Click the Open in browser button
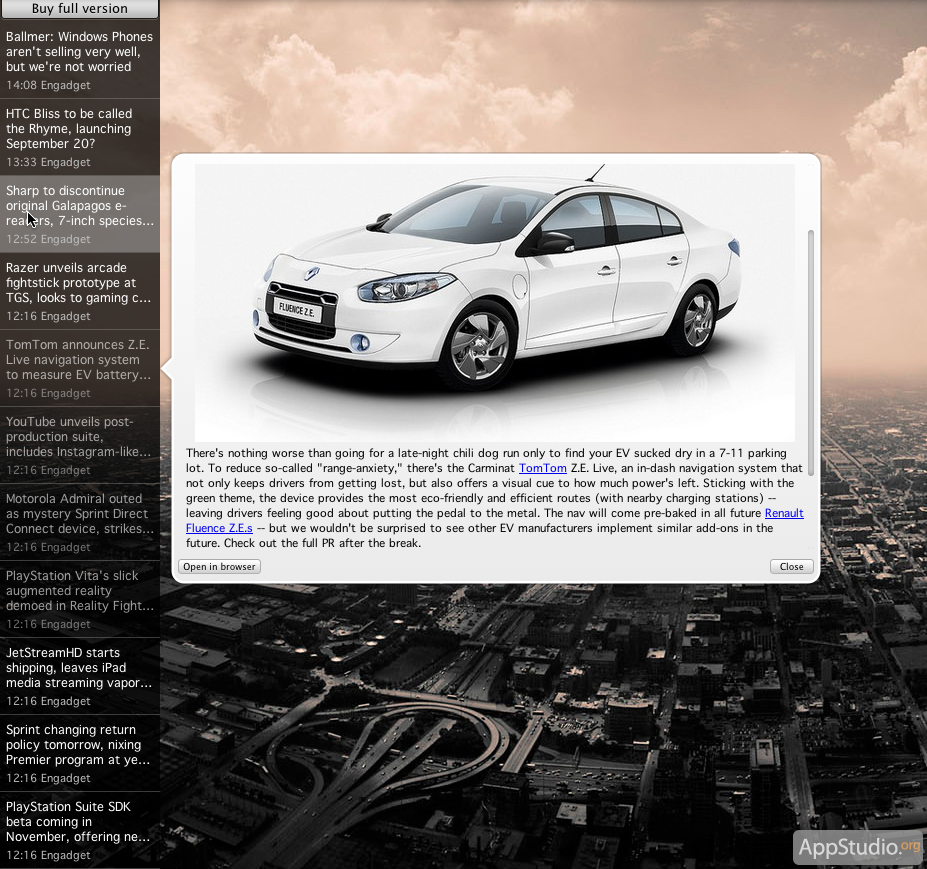Image resolution: width=927 pixels, height=869 pixels. [x=219, y=566]
